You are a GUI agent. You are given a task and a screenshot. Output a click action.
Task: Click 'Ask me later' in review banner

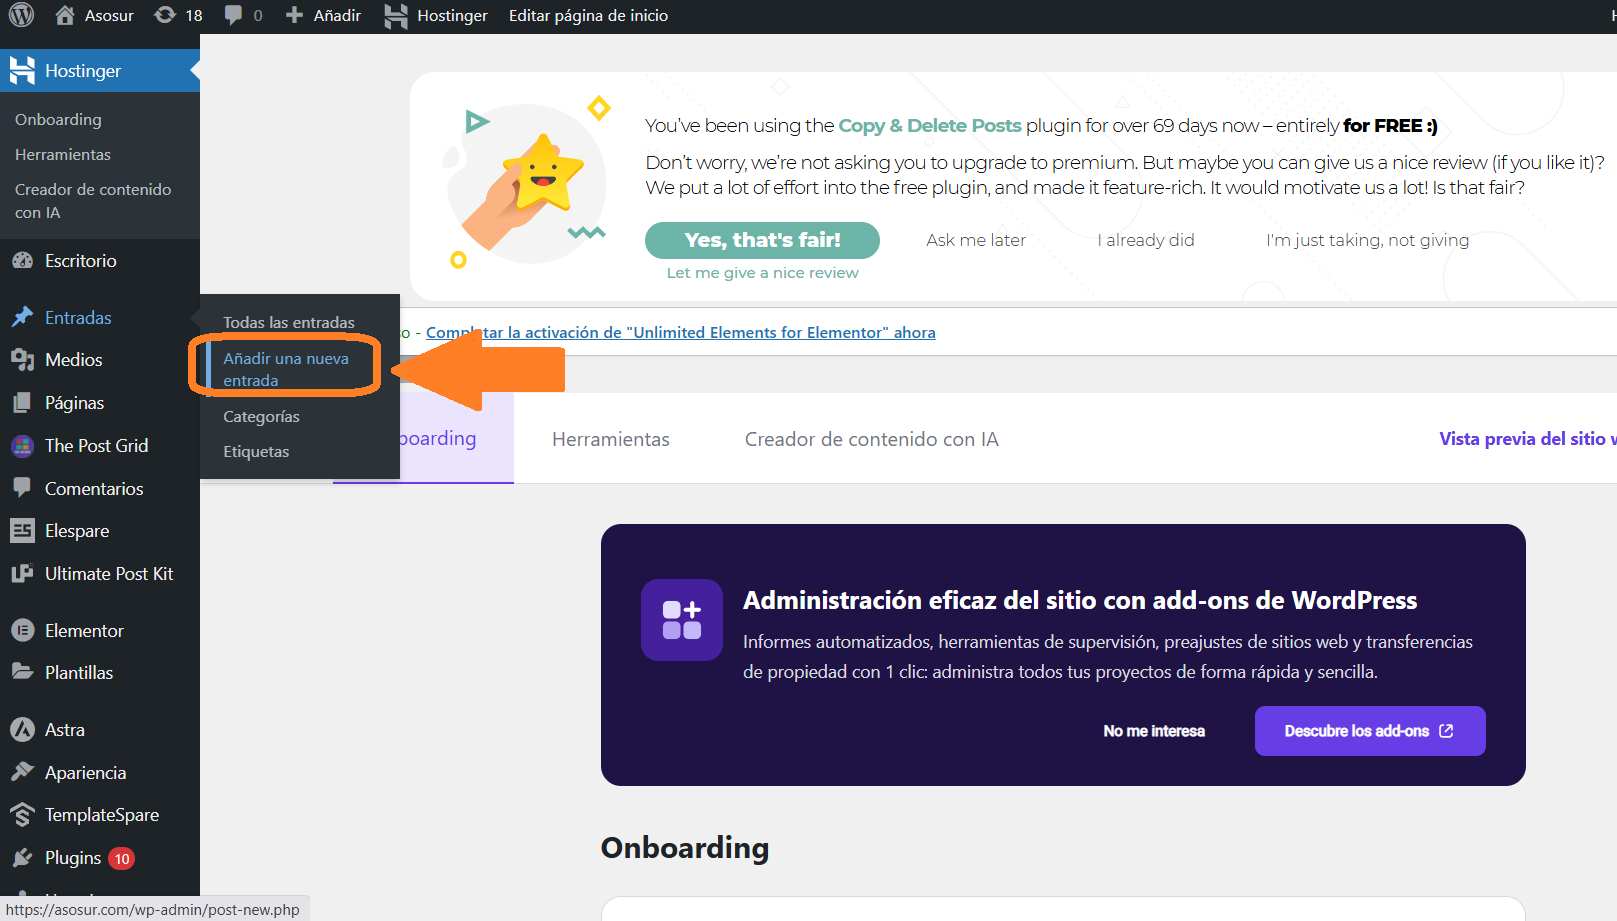point(976,240)
